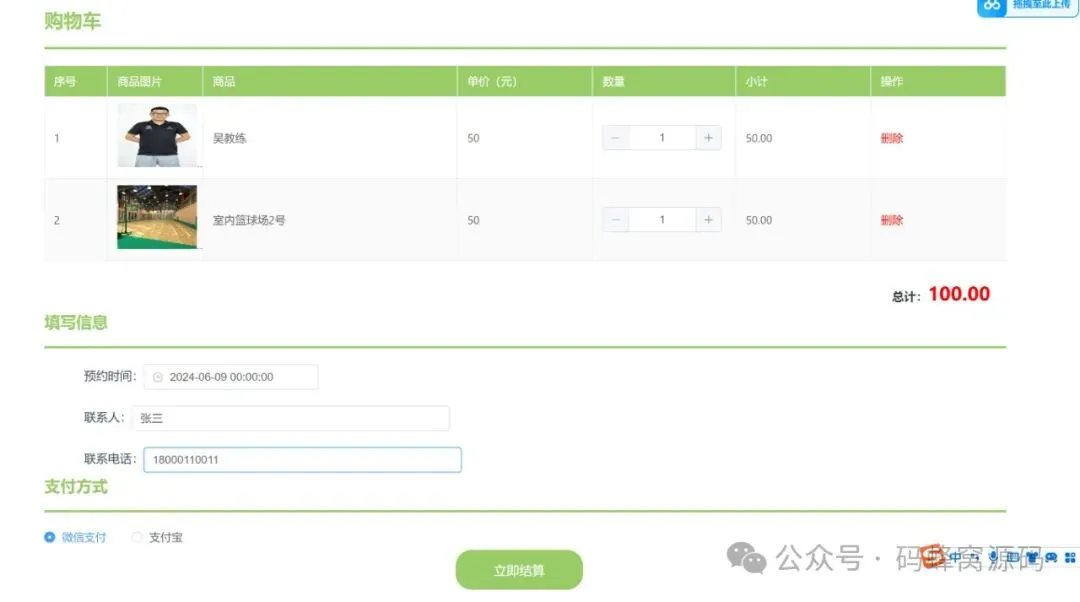Click the Baidu cloud upload icon

click(992, 5)
